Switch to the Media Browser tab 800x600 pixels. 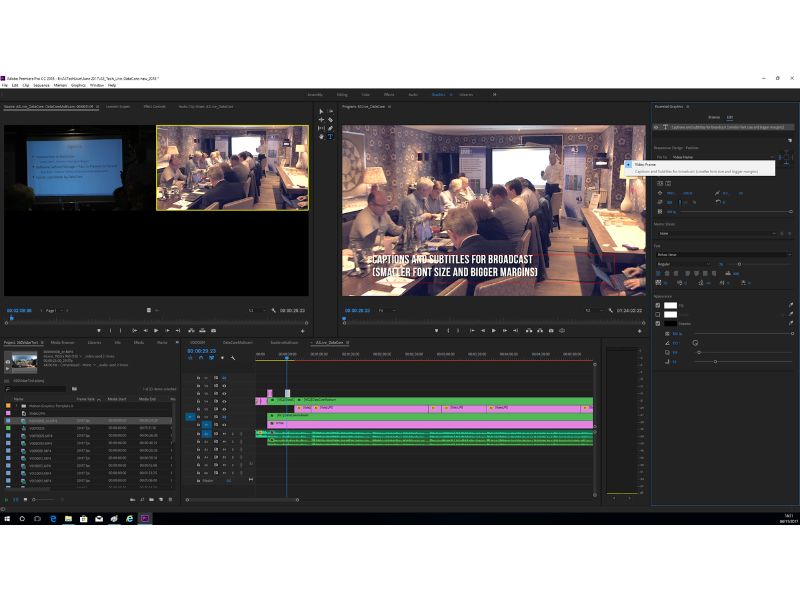click(63, 342)
